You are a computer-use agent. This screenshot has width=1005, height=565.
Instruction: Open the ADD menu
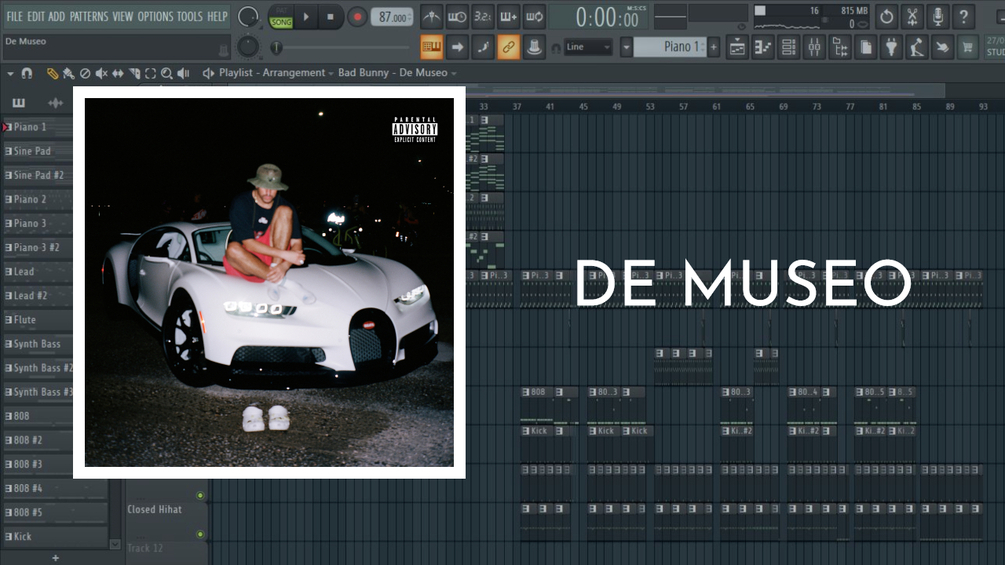(56, 17)
